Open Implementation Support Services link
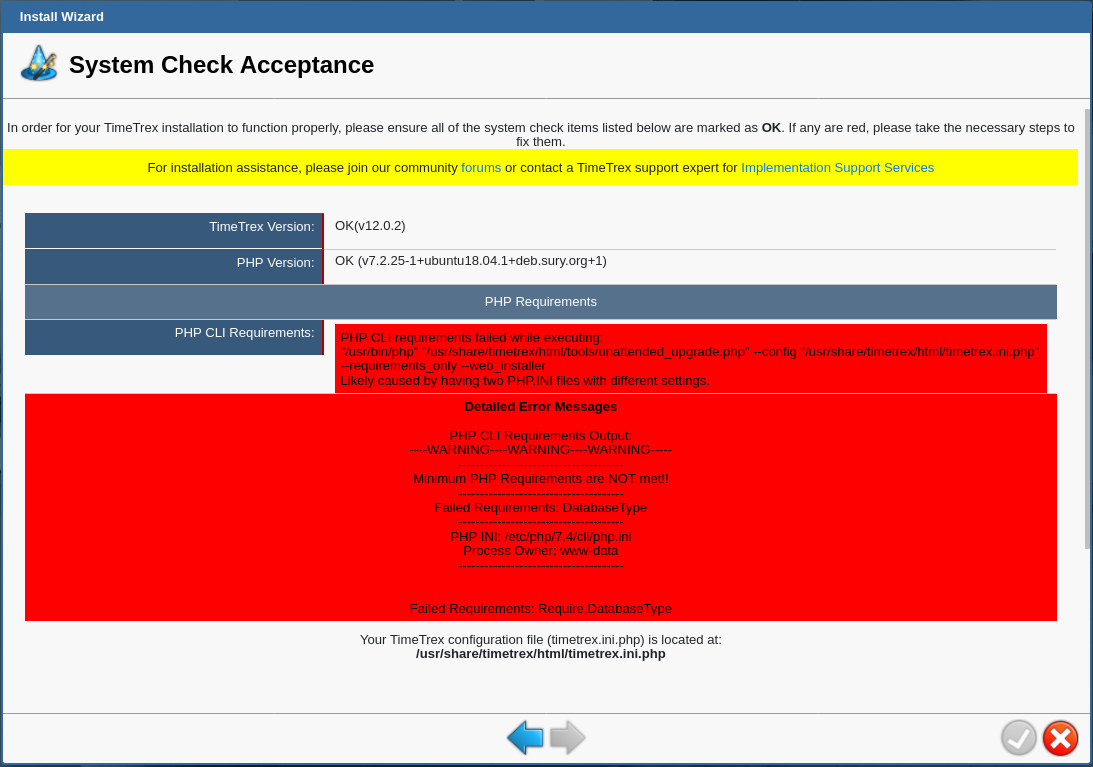 (x=837, y=168)
